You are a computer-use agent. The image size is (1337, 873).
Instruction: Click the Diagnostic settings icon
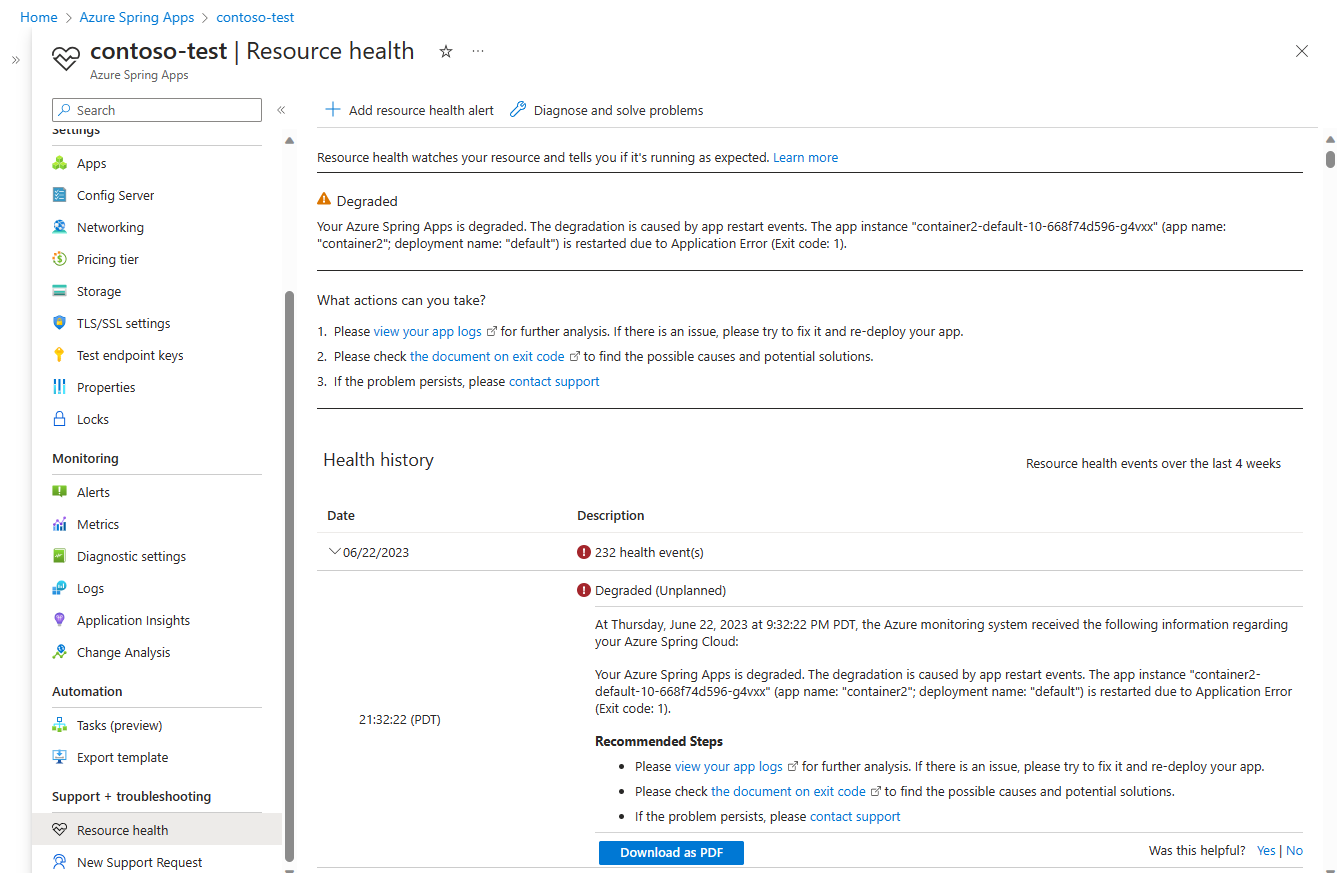pyautogui.click(x=60, y=556)
